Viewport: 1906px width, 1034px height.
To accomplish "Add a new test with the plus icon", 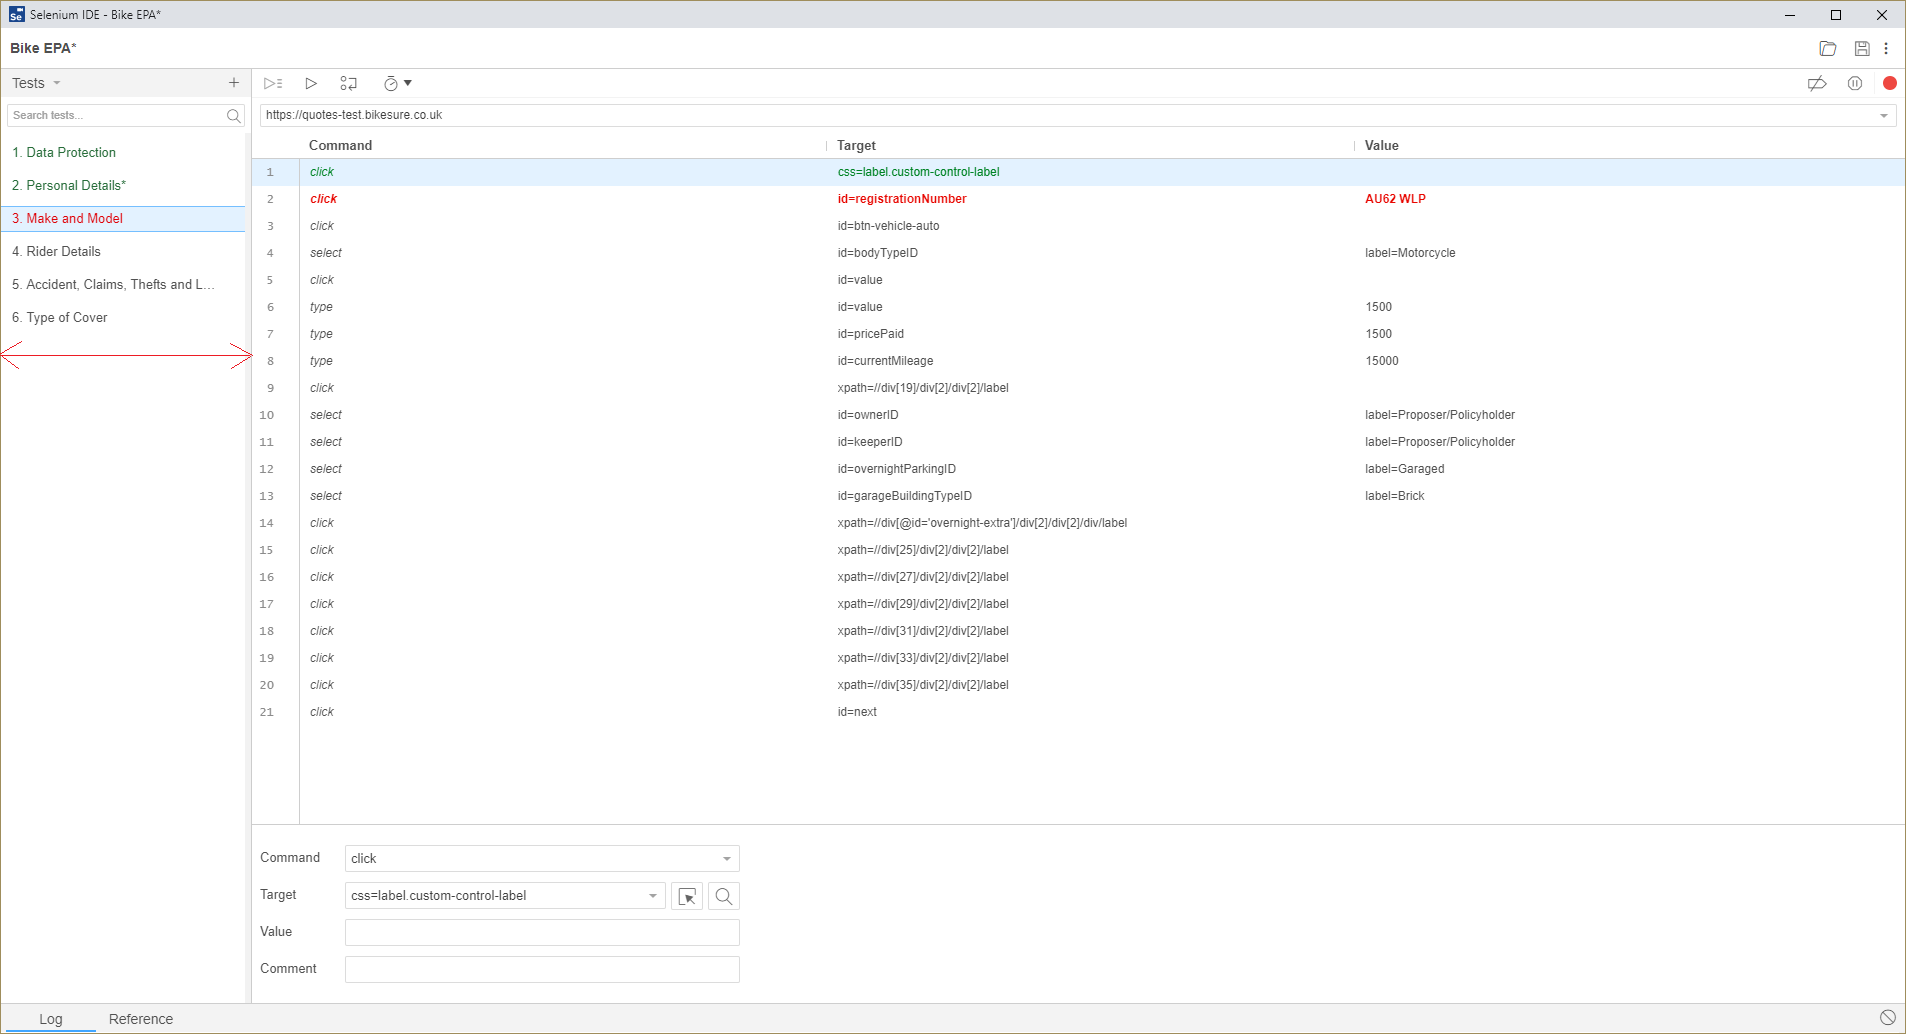I will [234, 82].
